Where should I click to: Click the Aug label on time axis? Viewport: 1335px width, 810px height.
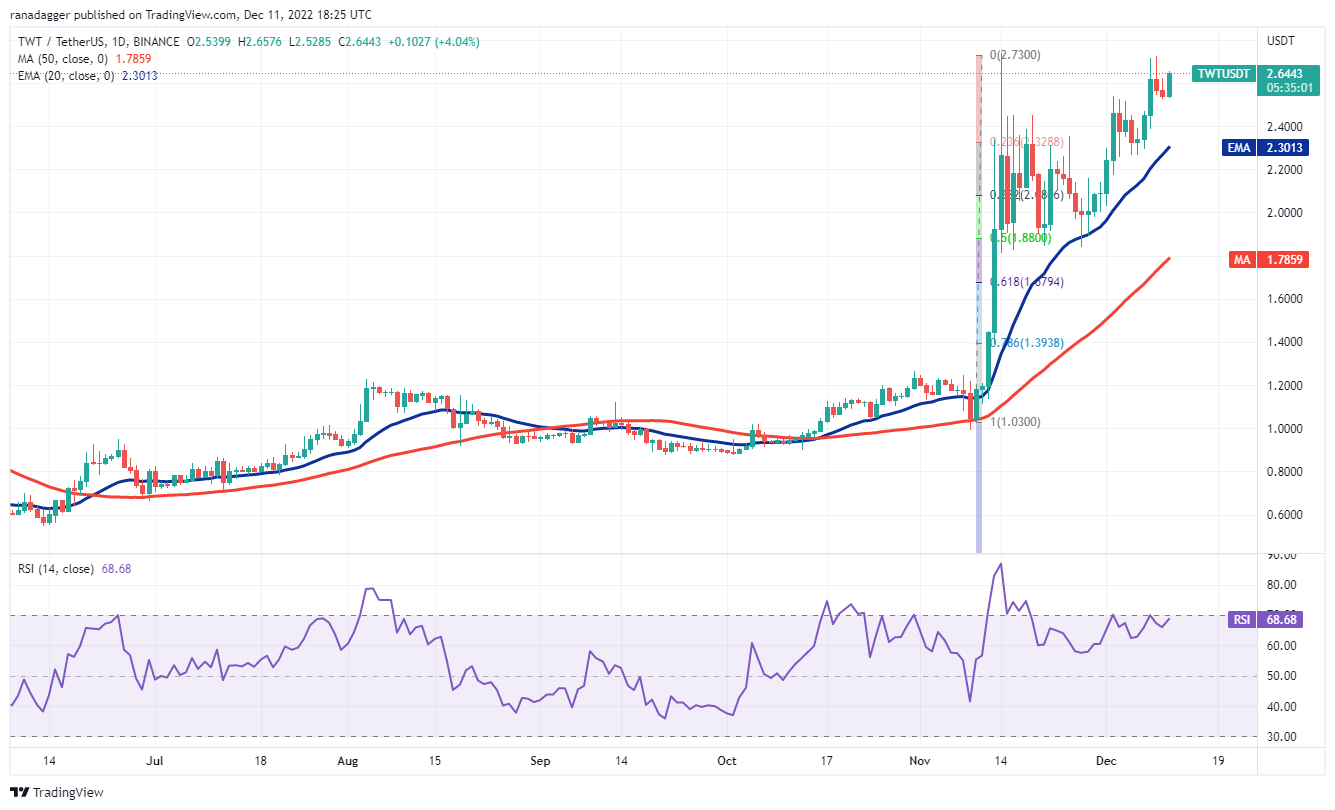pos(347,761)
